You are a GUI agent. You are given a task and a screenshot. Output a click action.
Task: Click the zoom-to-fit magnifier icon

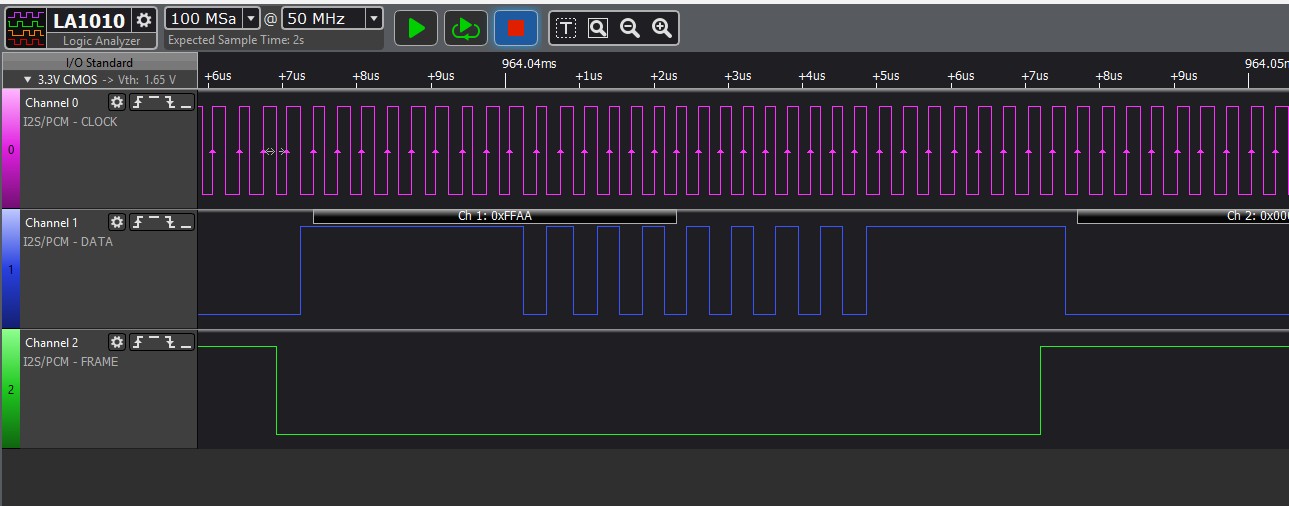point(598,28)
